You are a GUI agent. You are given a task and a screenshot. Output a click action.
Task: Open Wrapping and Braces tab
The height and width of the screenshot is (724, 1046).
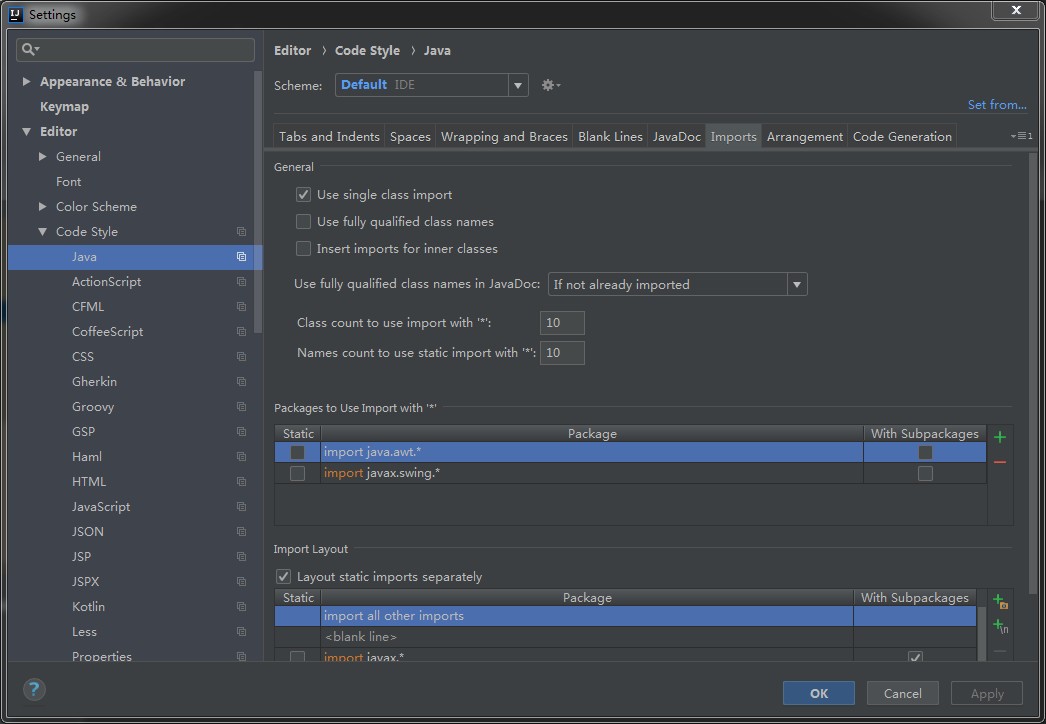[504, 136]
